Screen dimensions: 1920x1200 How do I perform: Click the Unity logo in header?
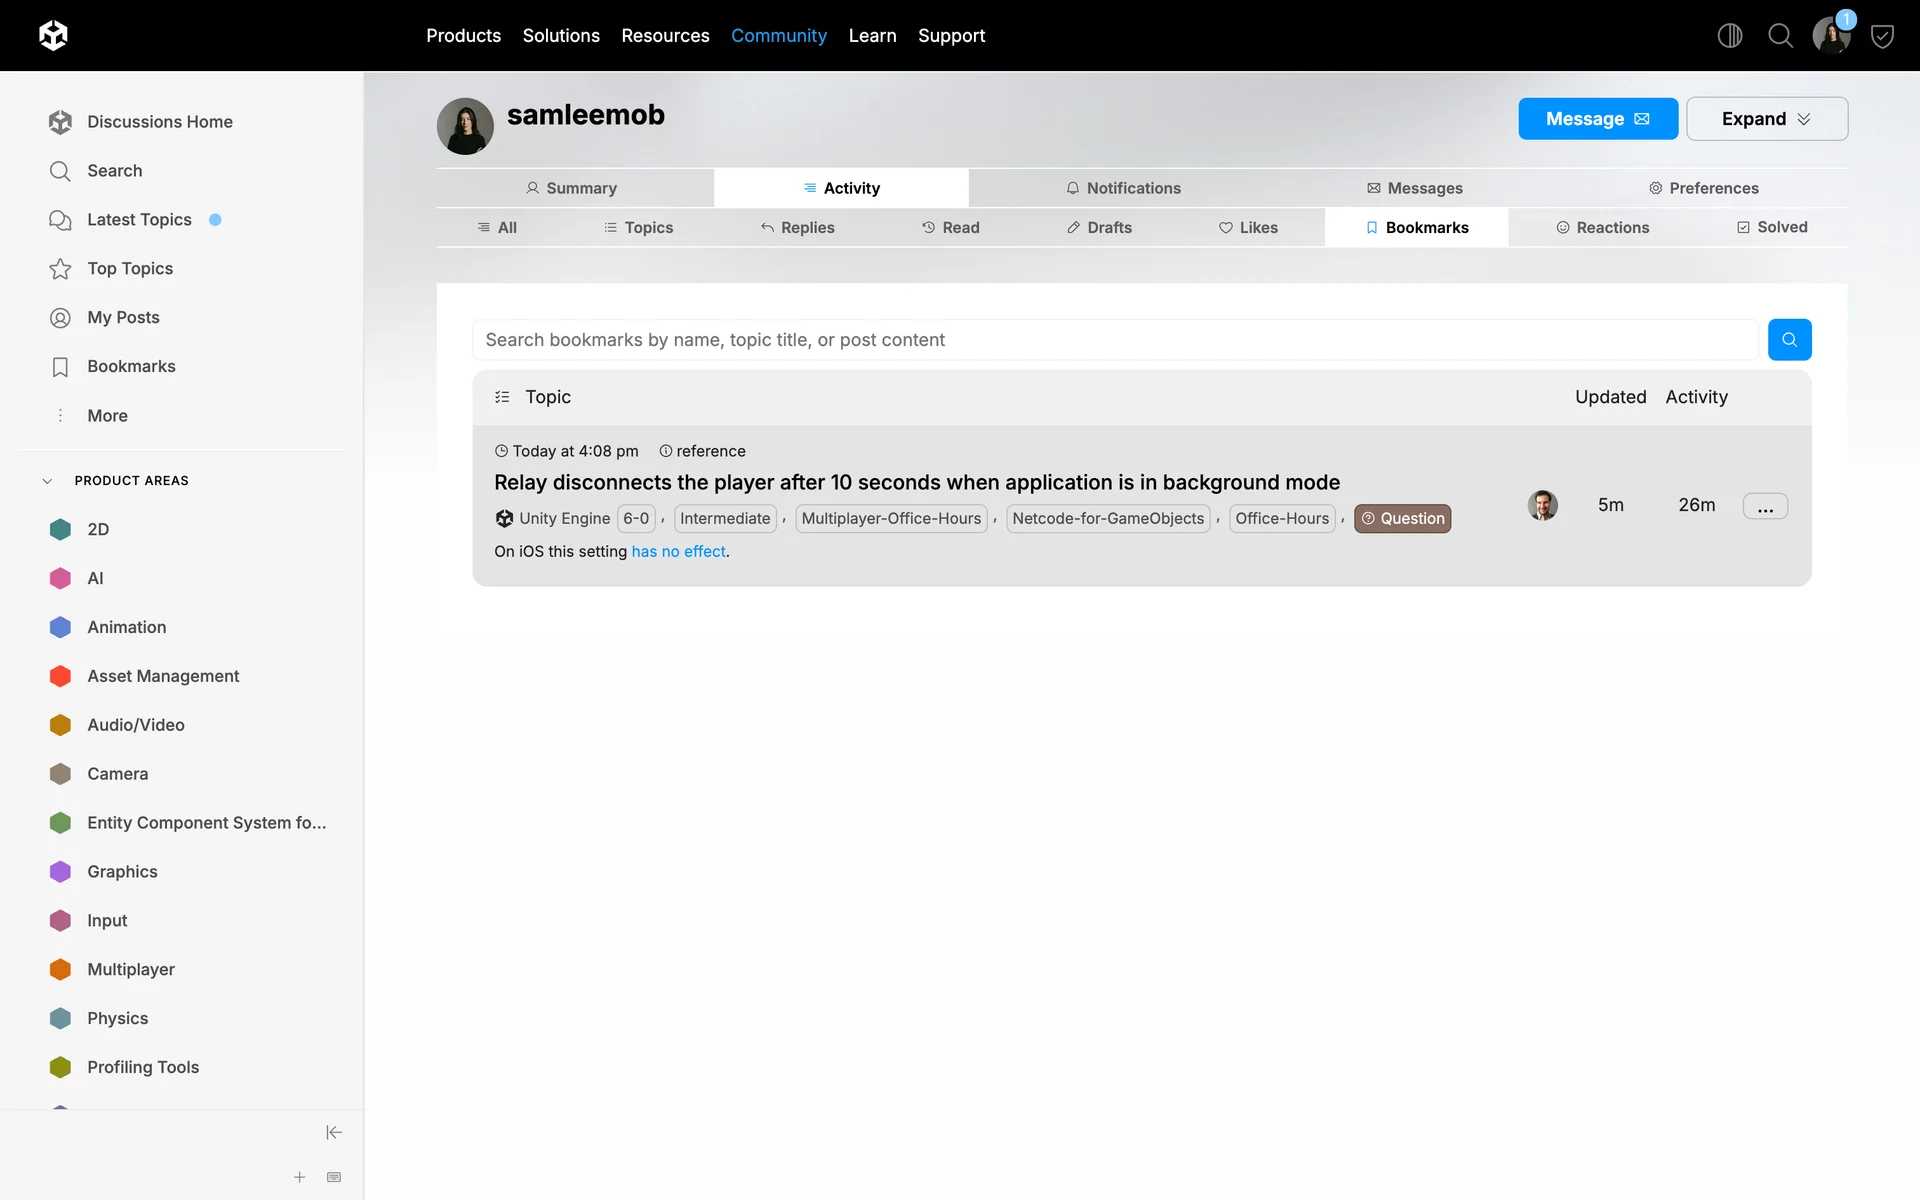(x=53, y=36)
